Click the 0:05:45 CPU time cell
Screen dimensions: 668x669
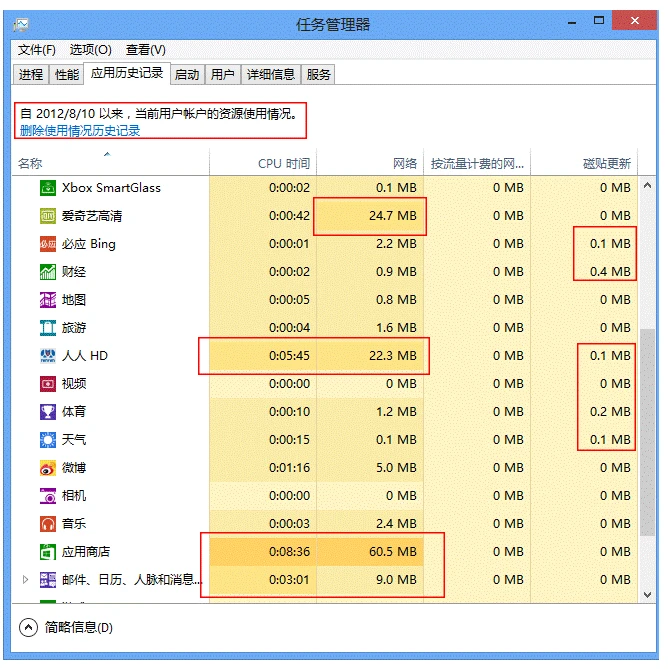tap(263, 356)
